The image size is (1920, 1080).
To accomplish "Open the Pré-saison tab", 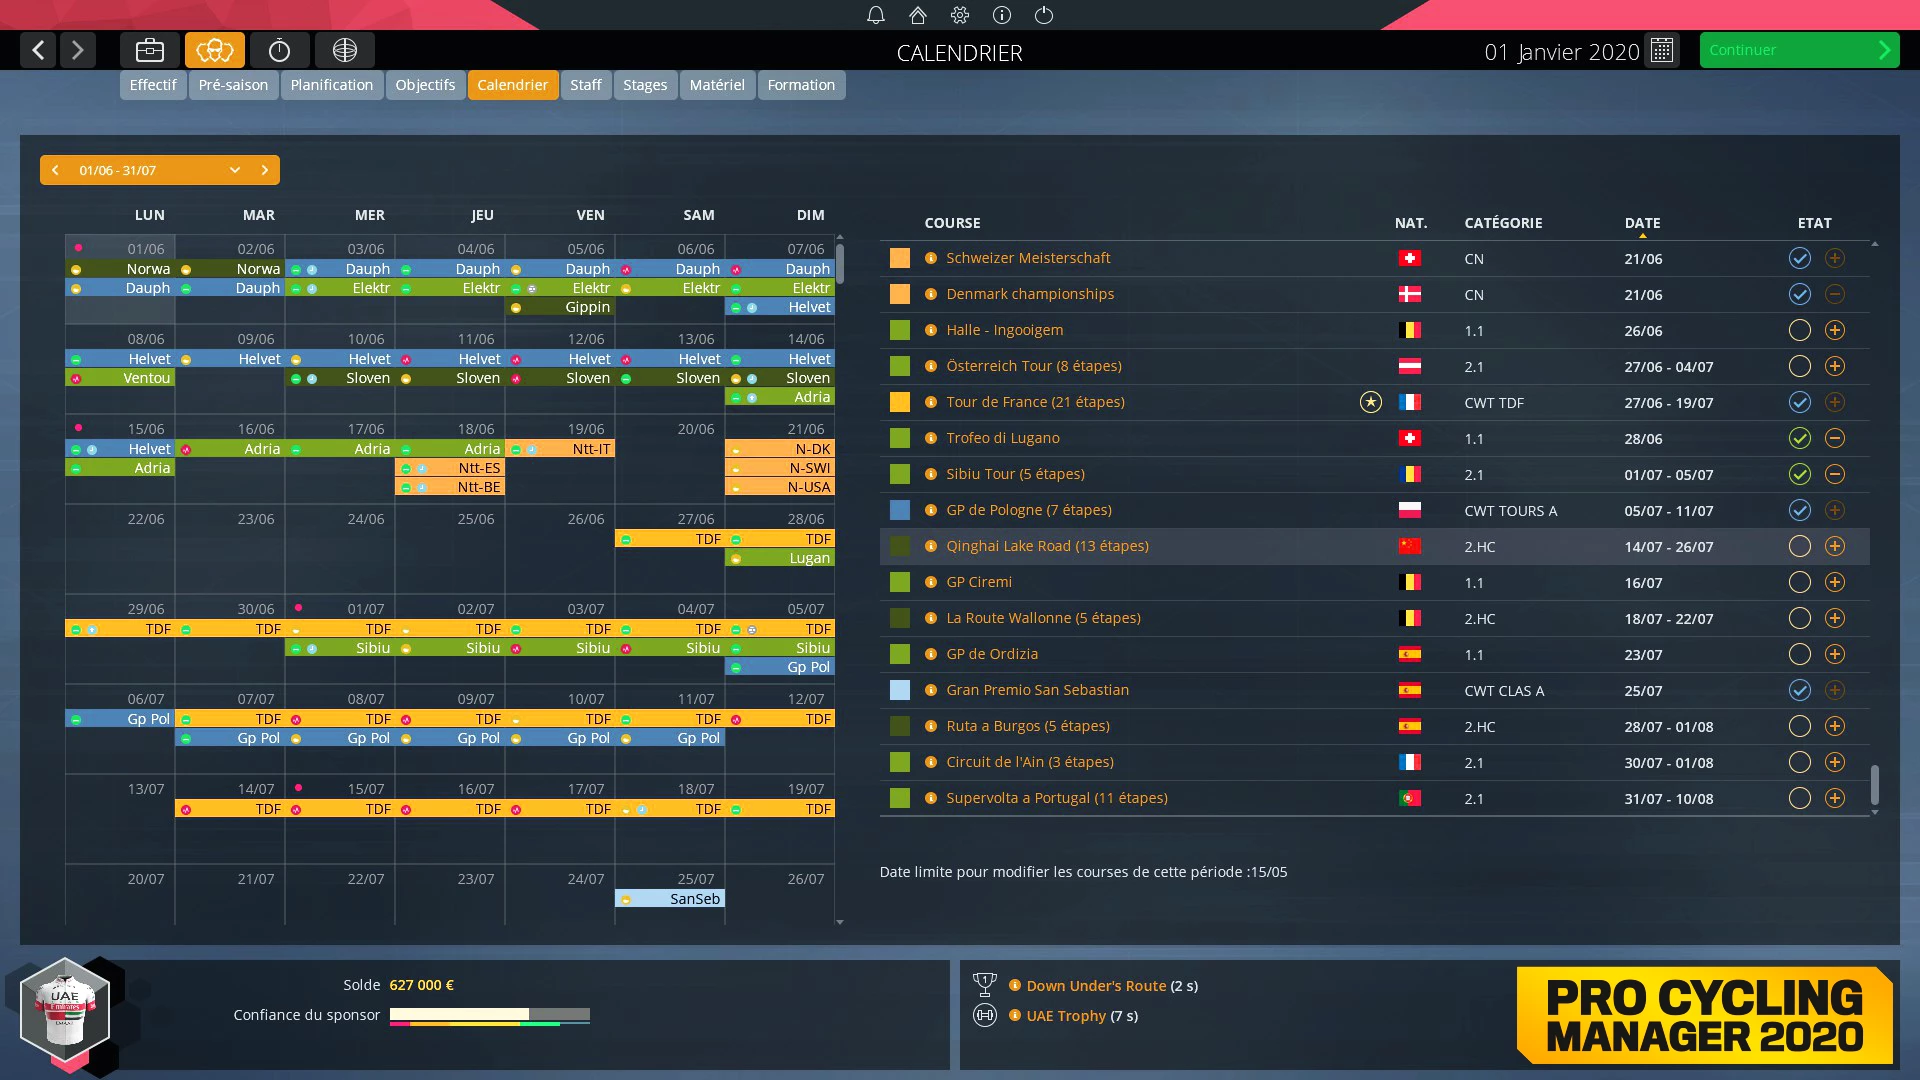I will 233,85.
